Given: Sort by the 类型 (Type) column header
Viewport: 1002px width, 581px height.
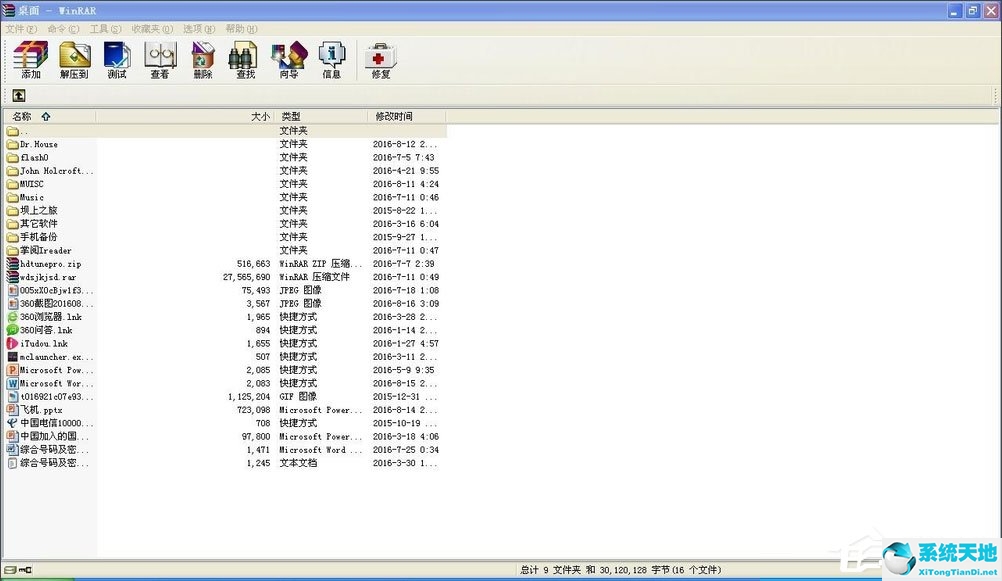Looking at the screenshot, I should click(x=321, y=116).
